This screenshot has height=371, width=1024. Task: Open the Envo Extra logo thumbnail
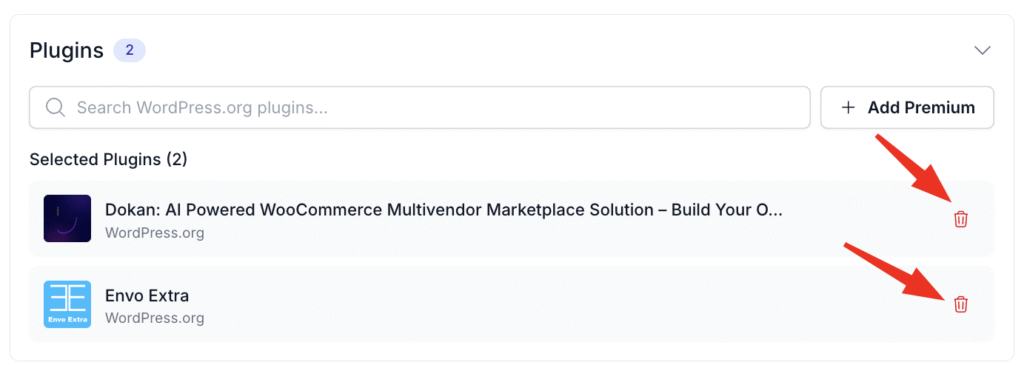click(67, 304)
